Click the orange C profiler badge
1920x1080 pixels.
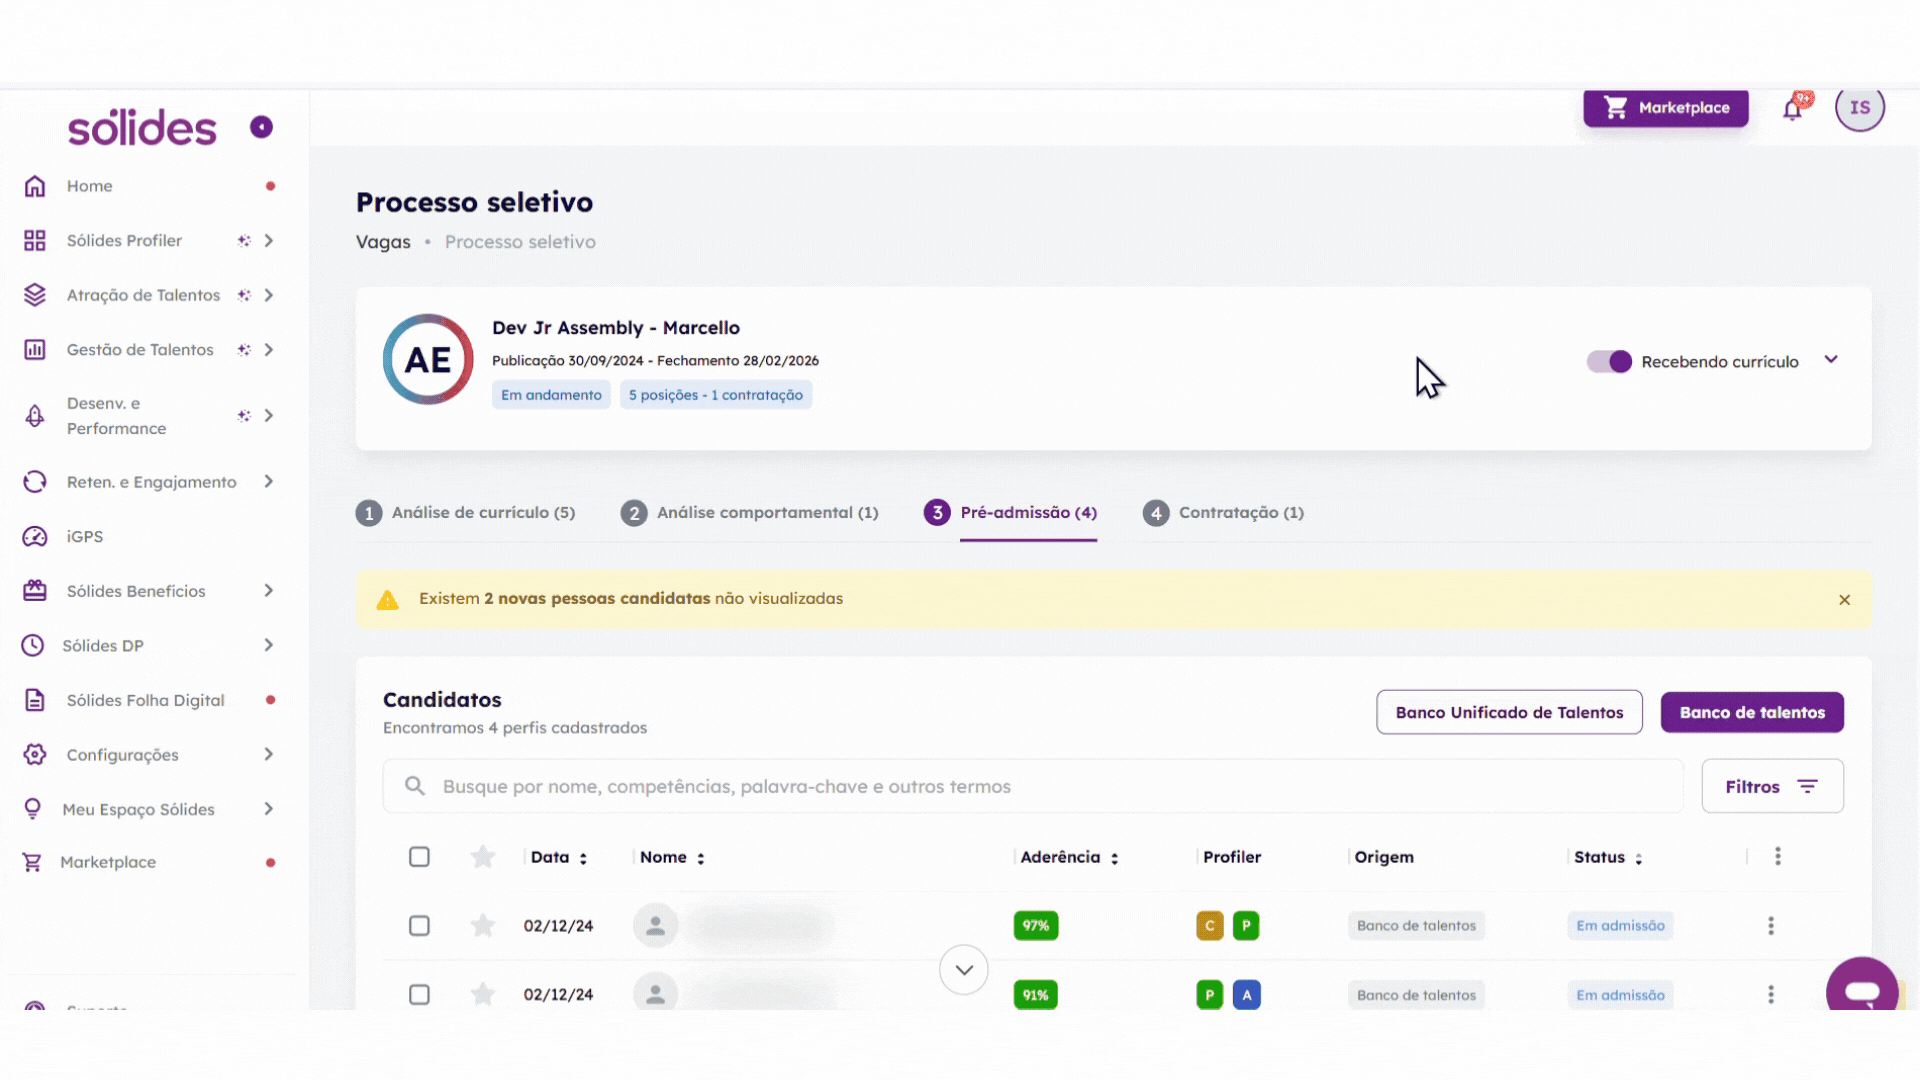pos(1210,926)
